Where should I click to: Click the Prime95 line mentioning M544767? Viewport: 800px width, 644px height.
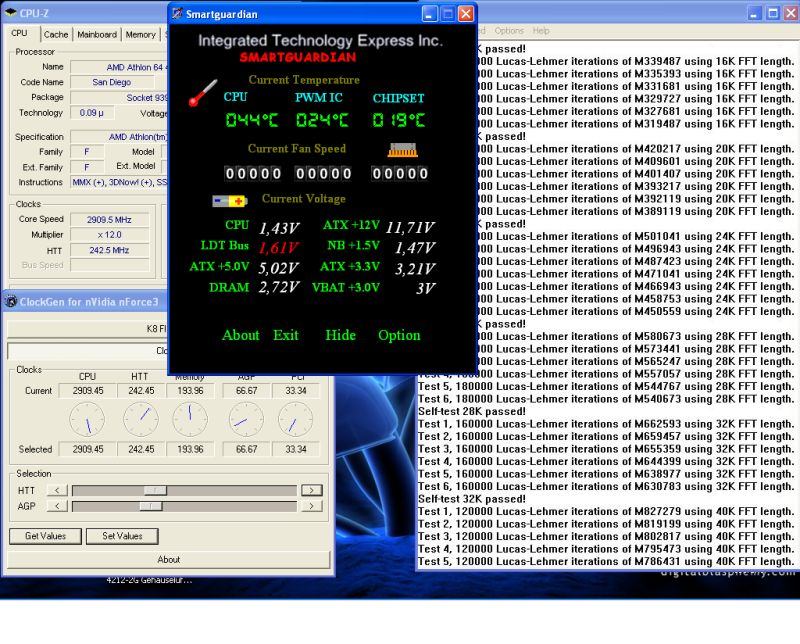(606, 386)
